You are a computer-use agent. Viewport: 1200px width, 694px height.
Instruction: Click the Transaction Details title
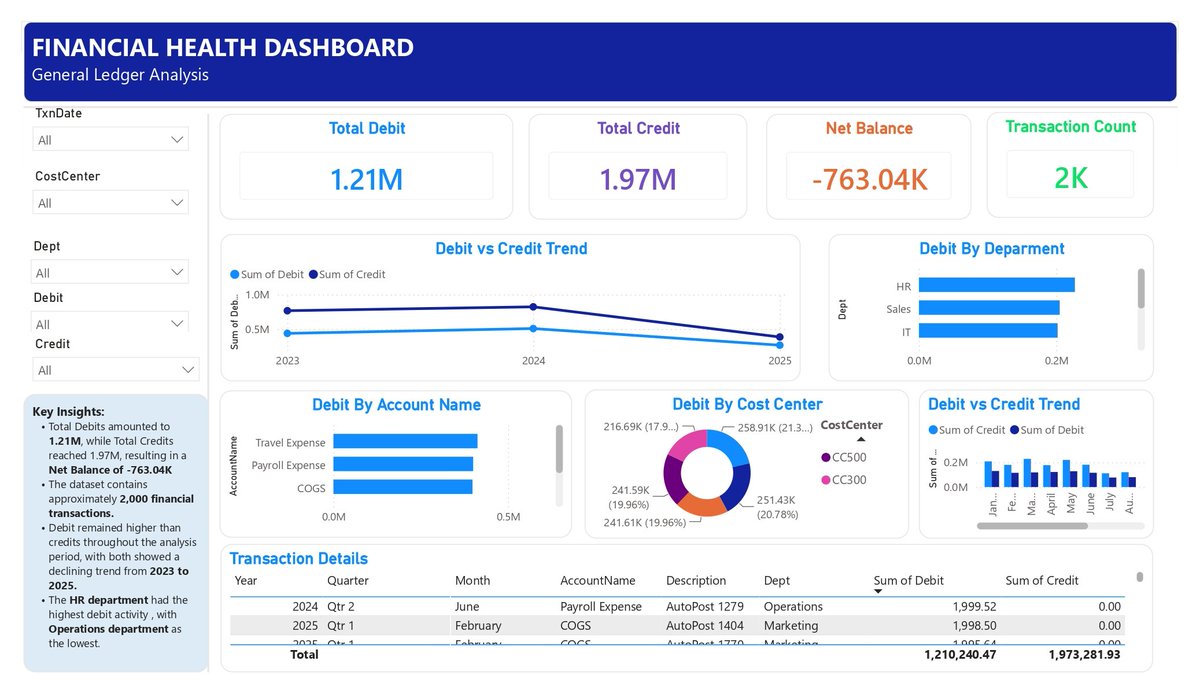tap(299, 558)
